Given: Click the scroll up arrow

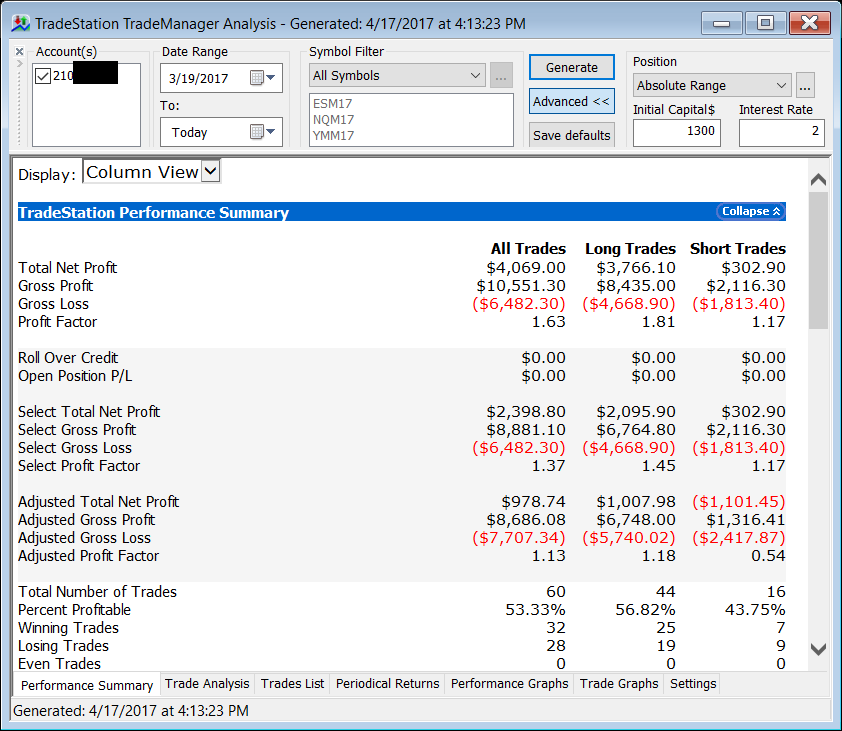Looking at the screenshot, I should [x=818, y=179].
